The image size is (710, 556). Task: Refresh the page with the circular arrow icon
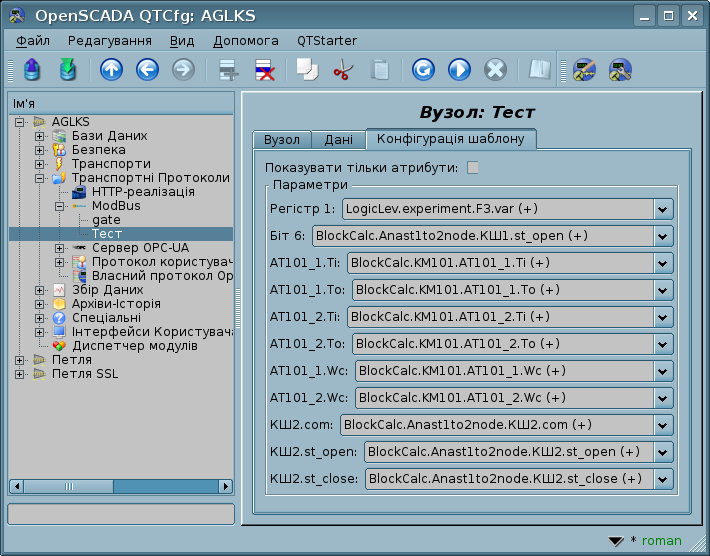point(423,70)
